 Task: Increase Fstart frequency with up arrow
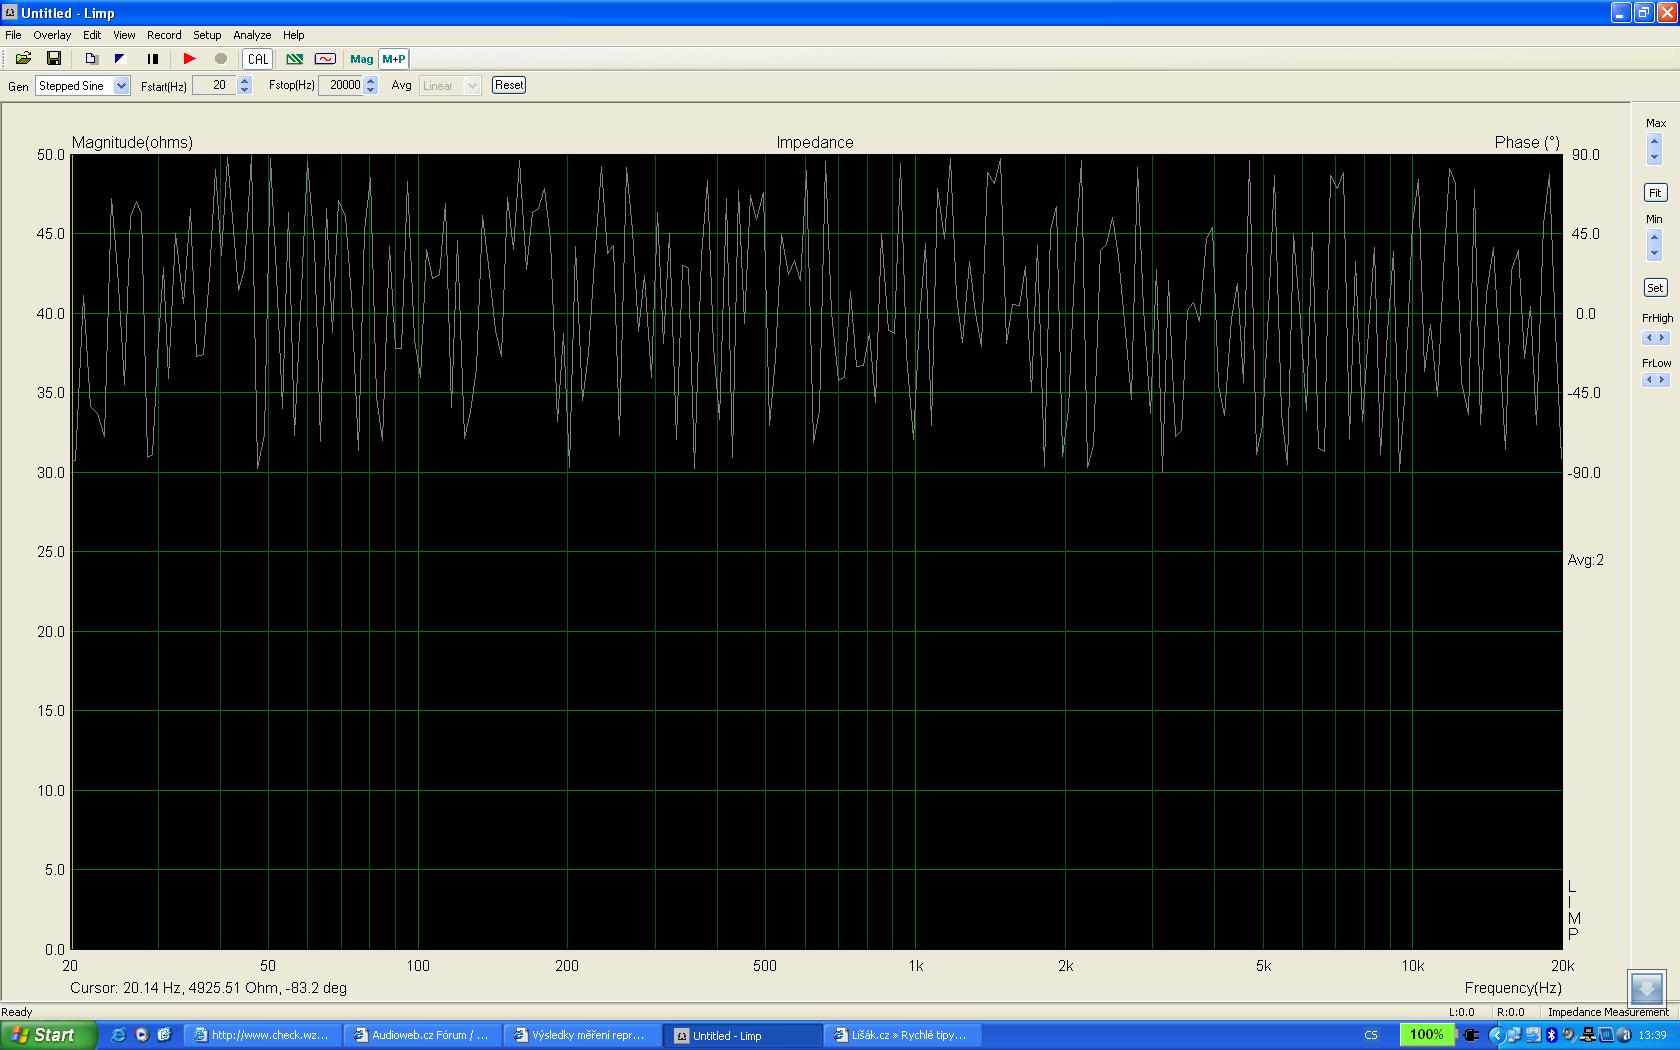[x=244, y=81]
